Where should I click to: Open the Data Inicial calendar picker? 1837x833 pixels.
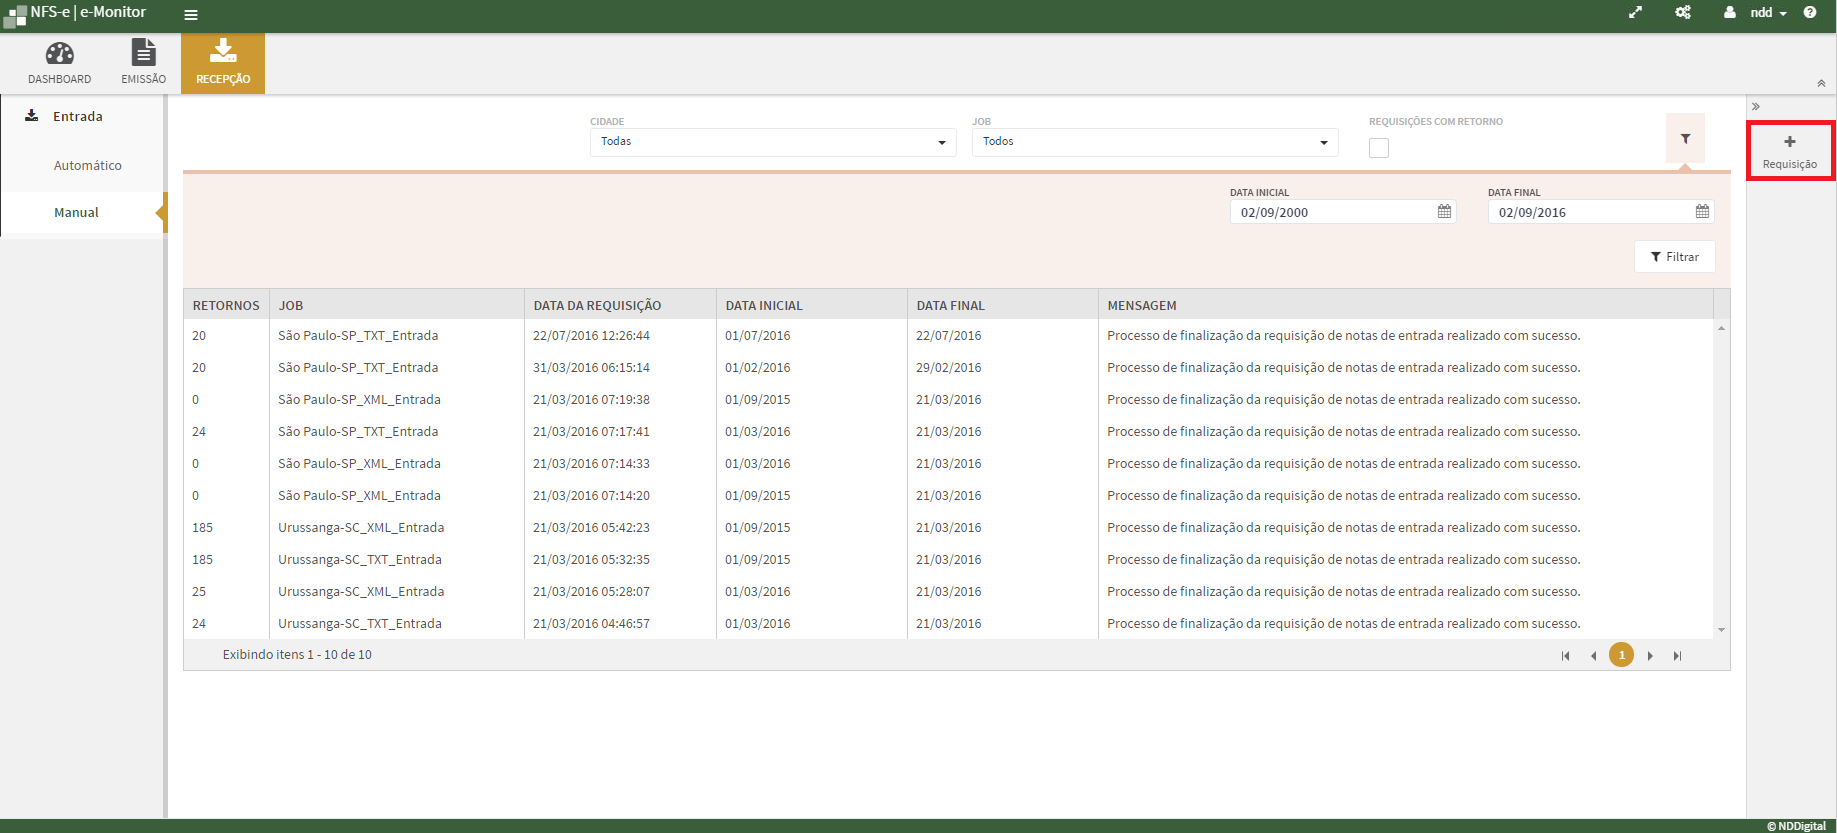(x=1444, y=212)
